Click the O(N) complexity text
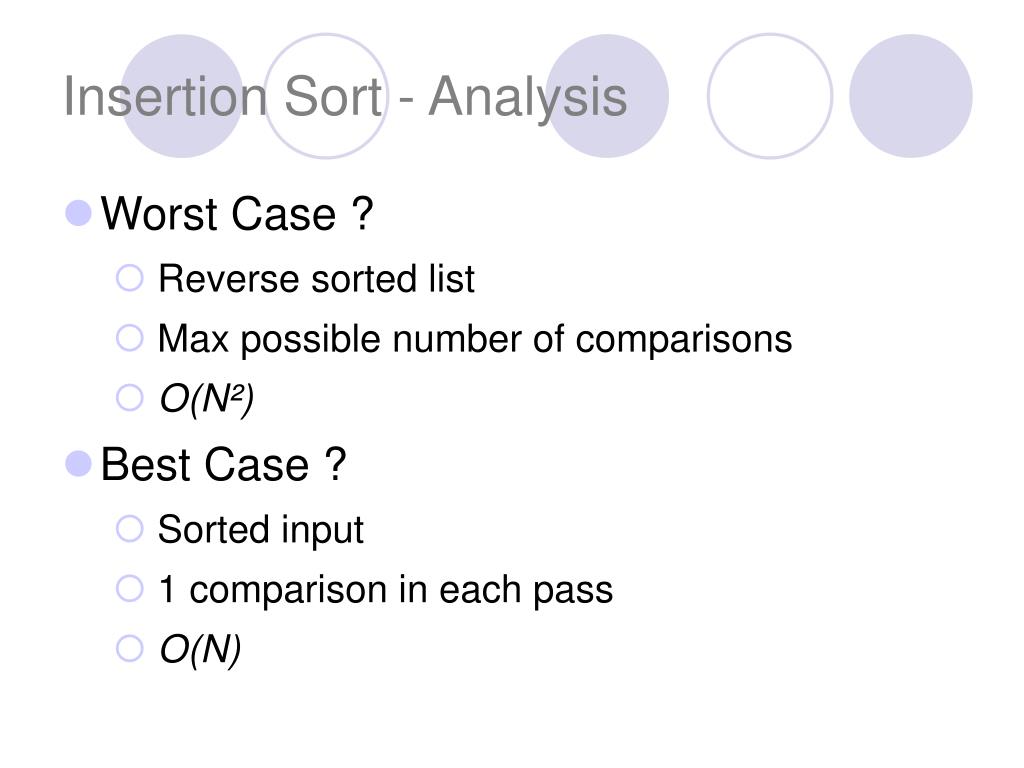 tap(200, 650)
